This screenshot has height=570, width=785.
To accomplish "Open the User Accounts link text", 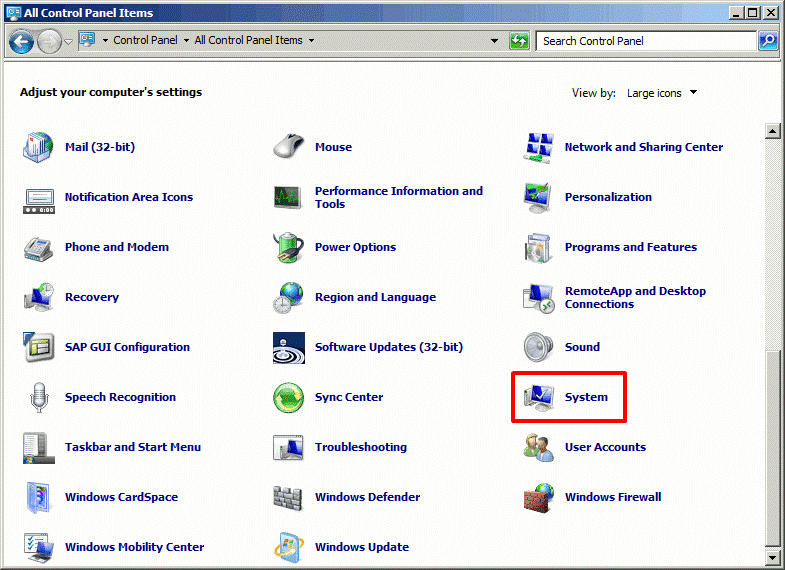I will coord(605,447).
